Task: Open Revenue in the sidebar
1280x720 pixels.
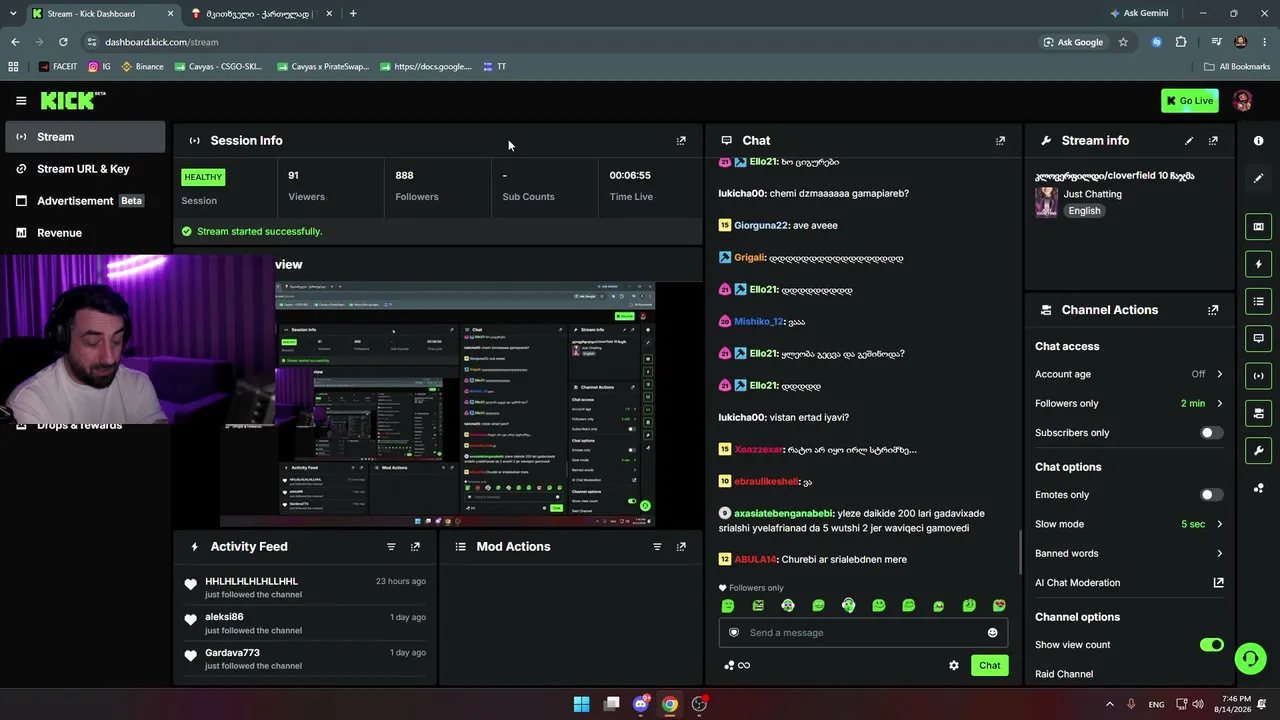Action: click(x=85, y=233)
